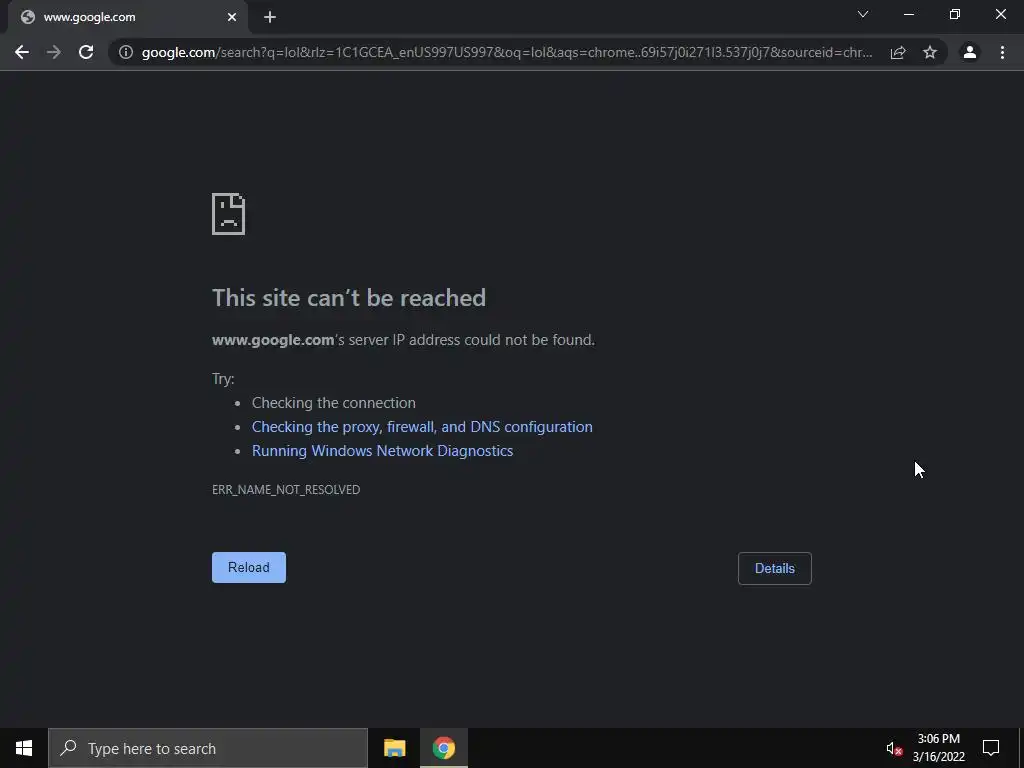Close the www.google.com tab
Screen dimensions: 1024x768
pos(232,17)
